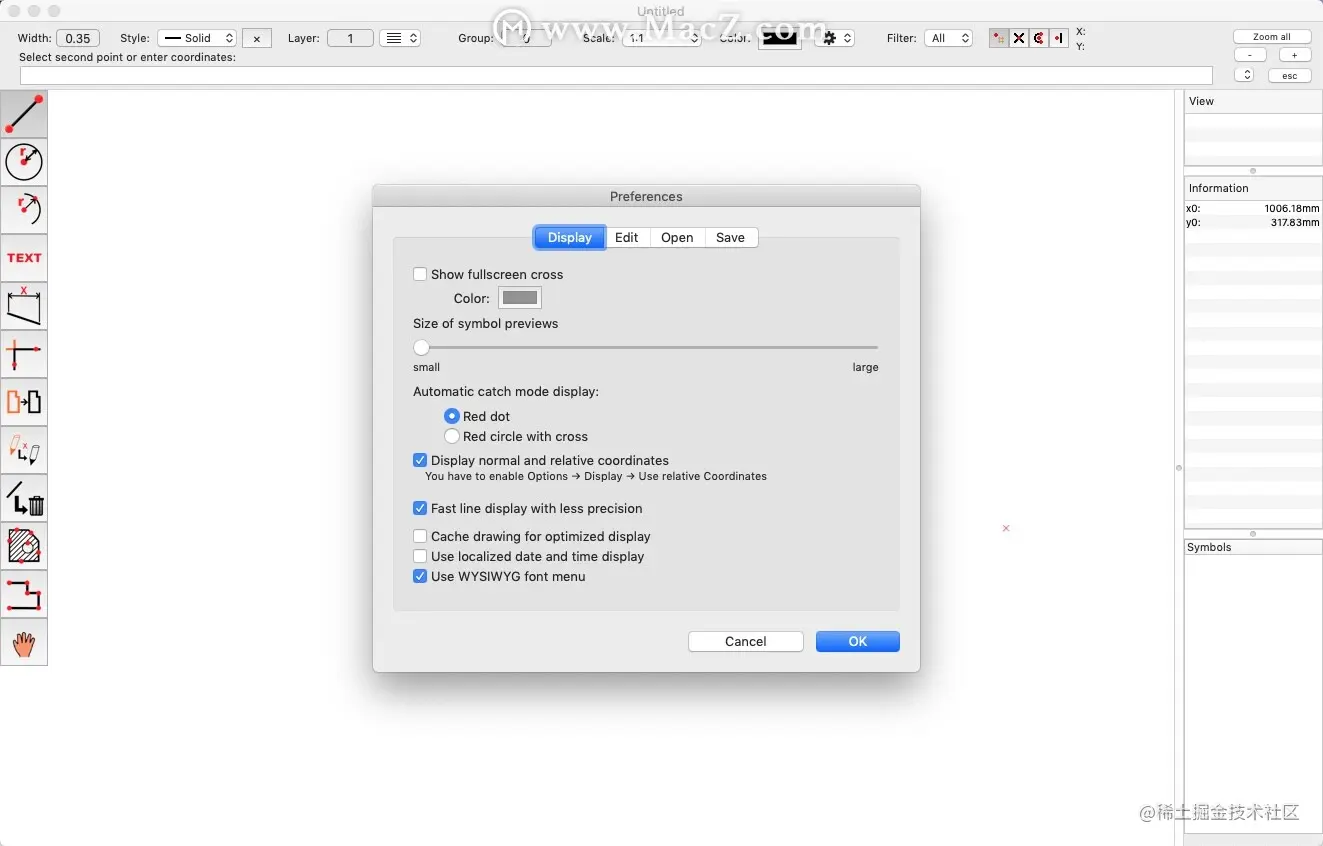Enable Cache drawing for optimized display
Screen dimensions: 1323x846
[420, 536]
